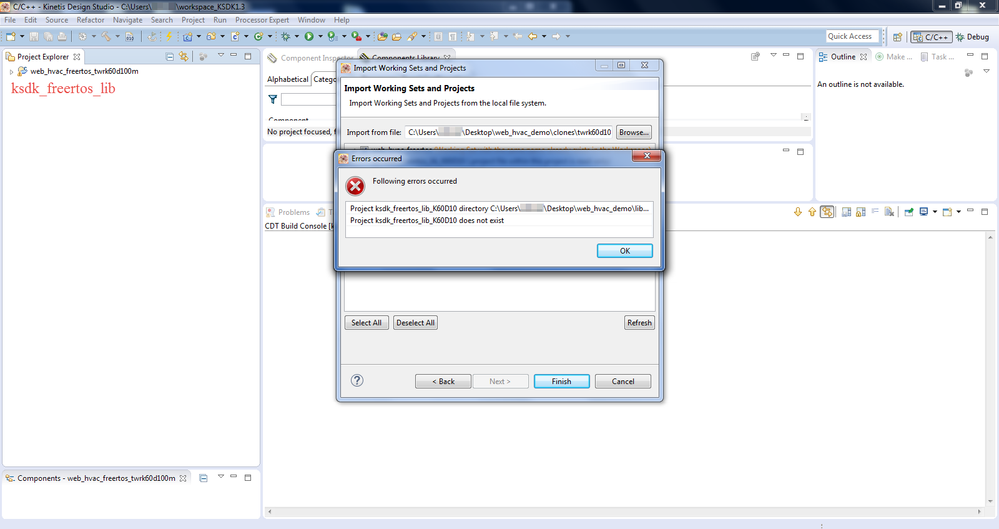Open the Debug dropdown arrow
Screen dimensions: 999x529
click(x=296, y=37)
